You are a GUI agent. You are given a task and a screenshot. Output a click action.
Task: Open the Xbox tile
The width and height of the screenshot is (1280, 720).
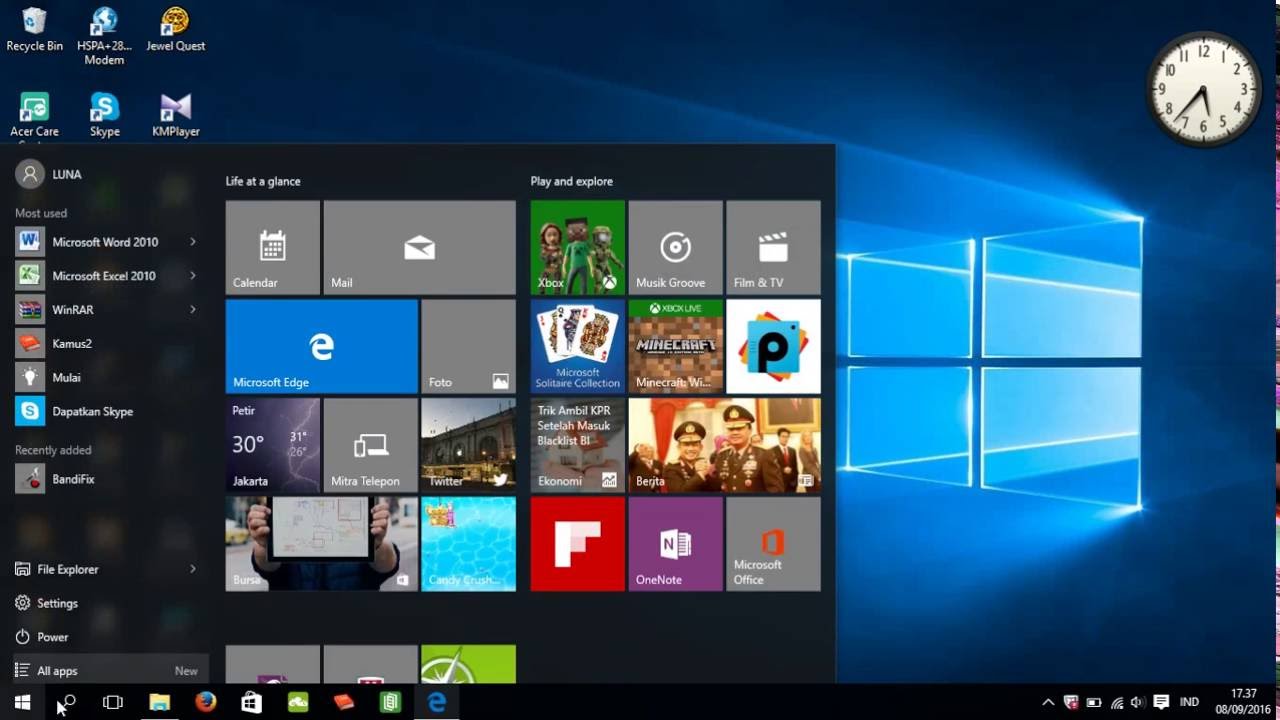[x=578, y=248]
